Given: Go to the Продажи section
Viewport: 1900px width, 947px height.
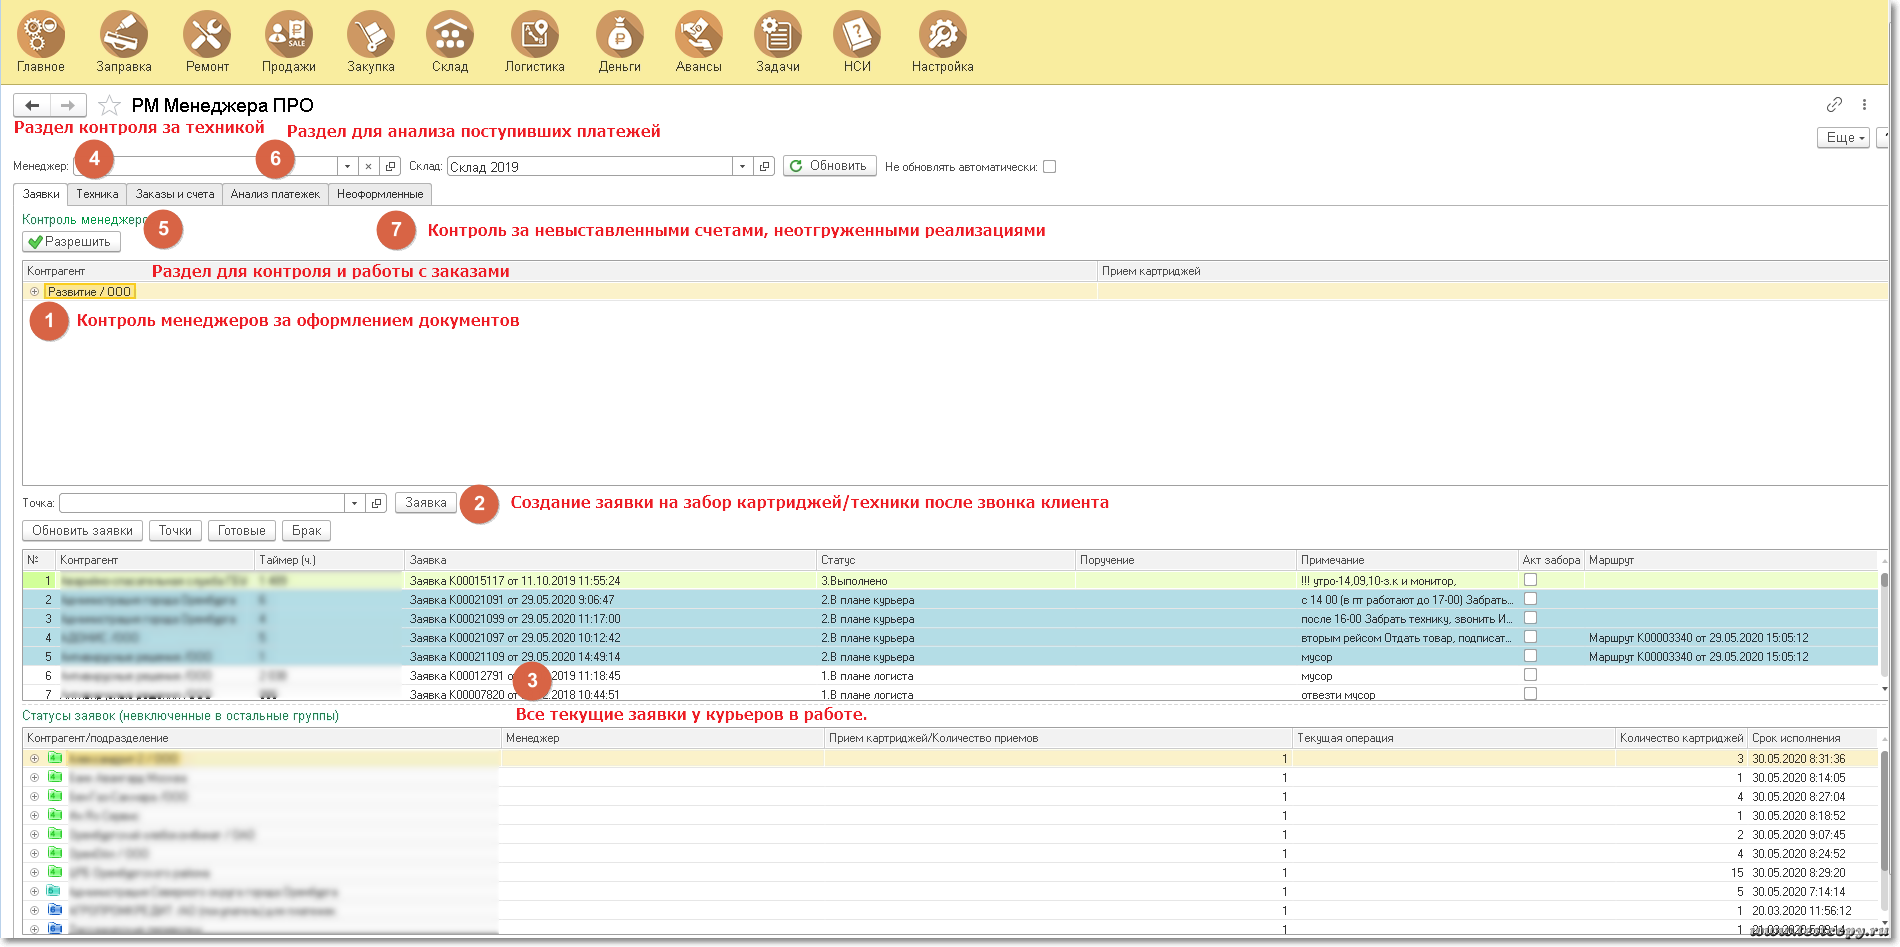Looking at the screenshot, I should click(x=288, y=35).
